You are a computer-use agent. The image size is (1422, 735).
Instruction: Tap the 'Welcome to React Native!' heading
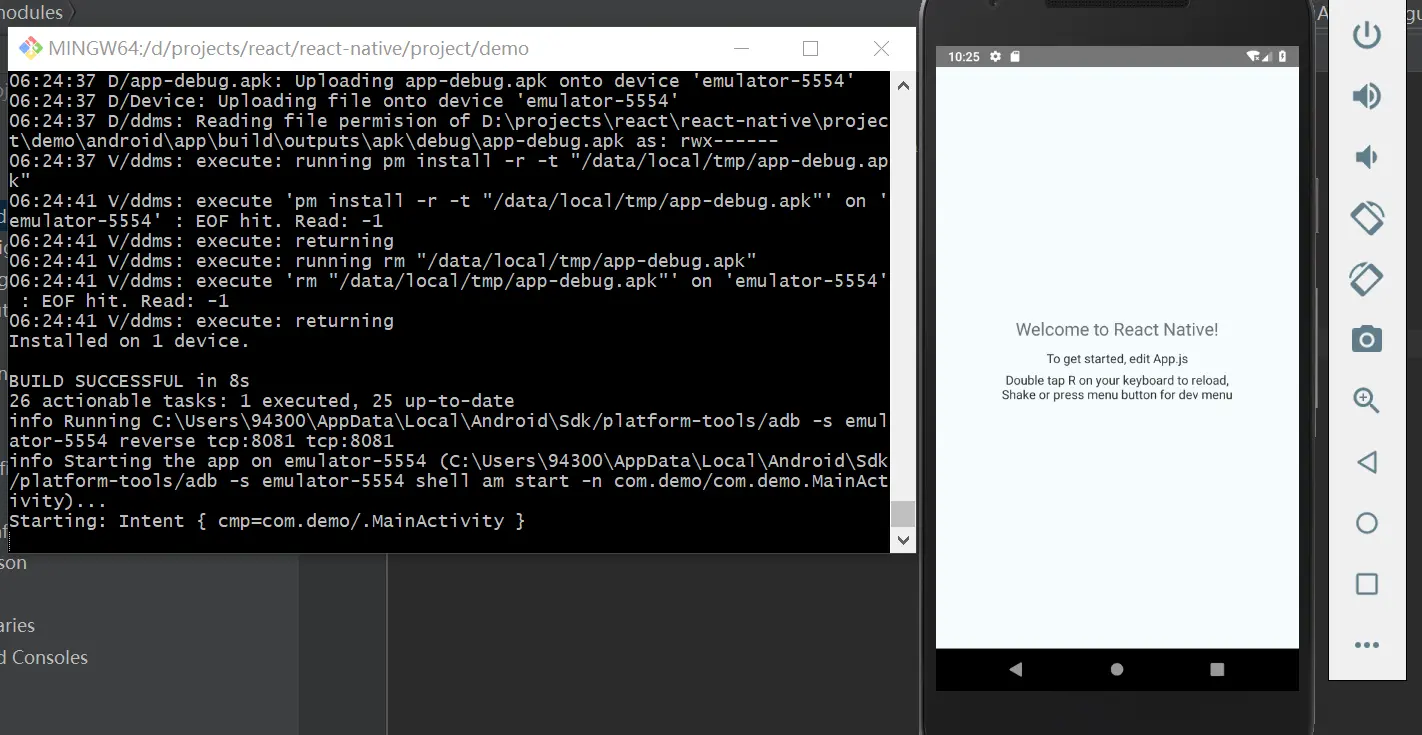pyautogui.click(x=1117, y=330)
